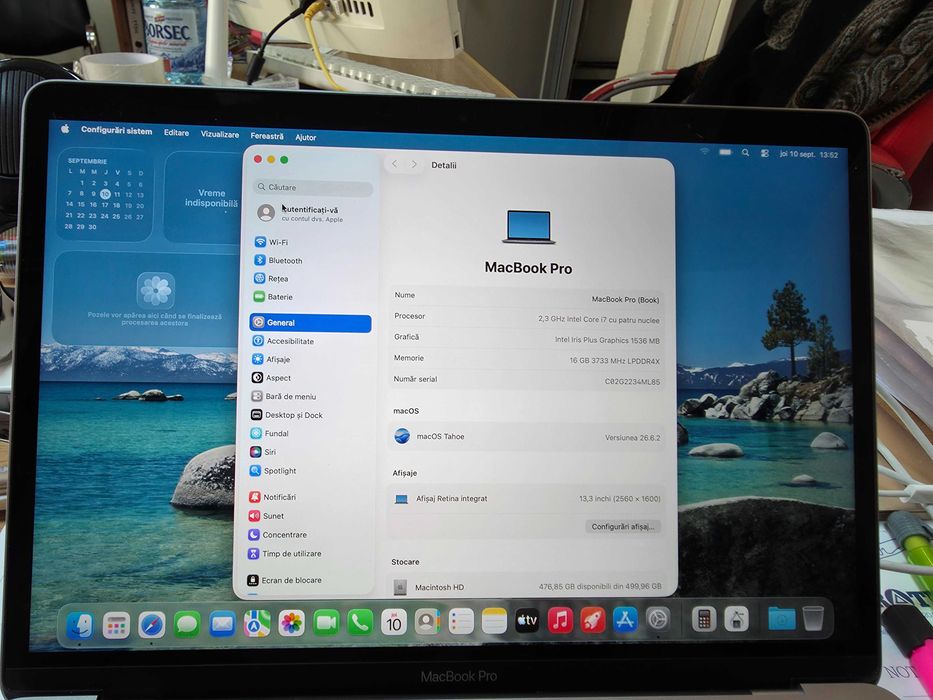Click the Configurări afișaj... button
The width and height of the screenshot is (933, 700).
click(x=623, y=526)
